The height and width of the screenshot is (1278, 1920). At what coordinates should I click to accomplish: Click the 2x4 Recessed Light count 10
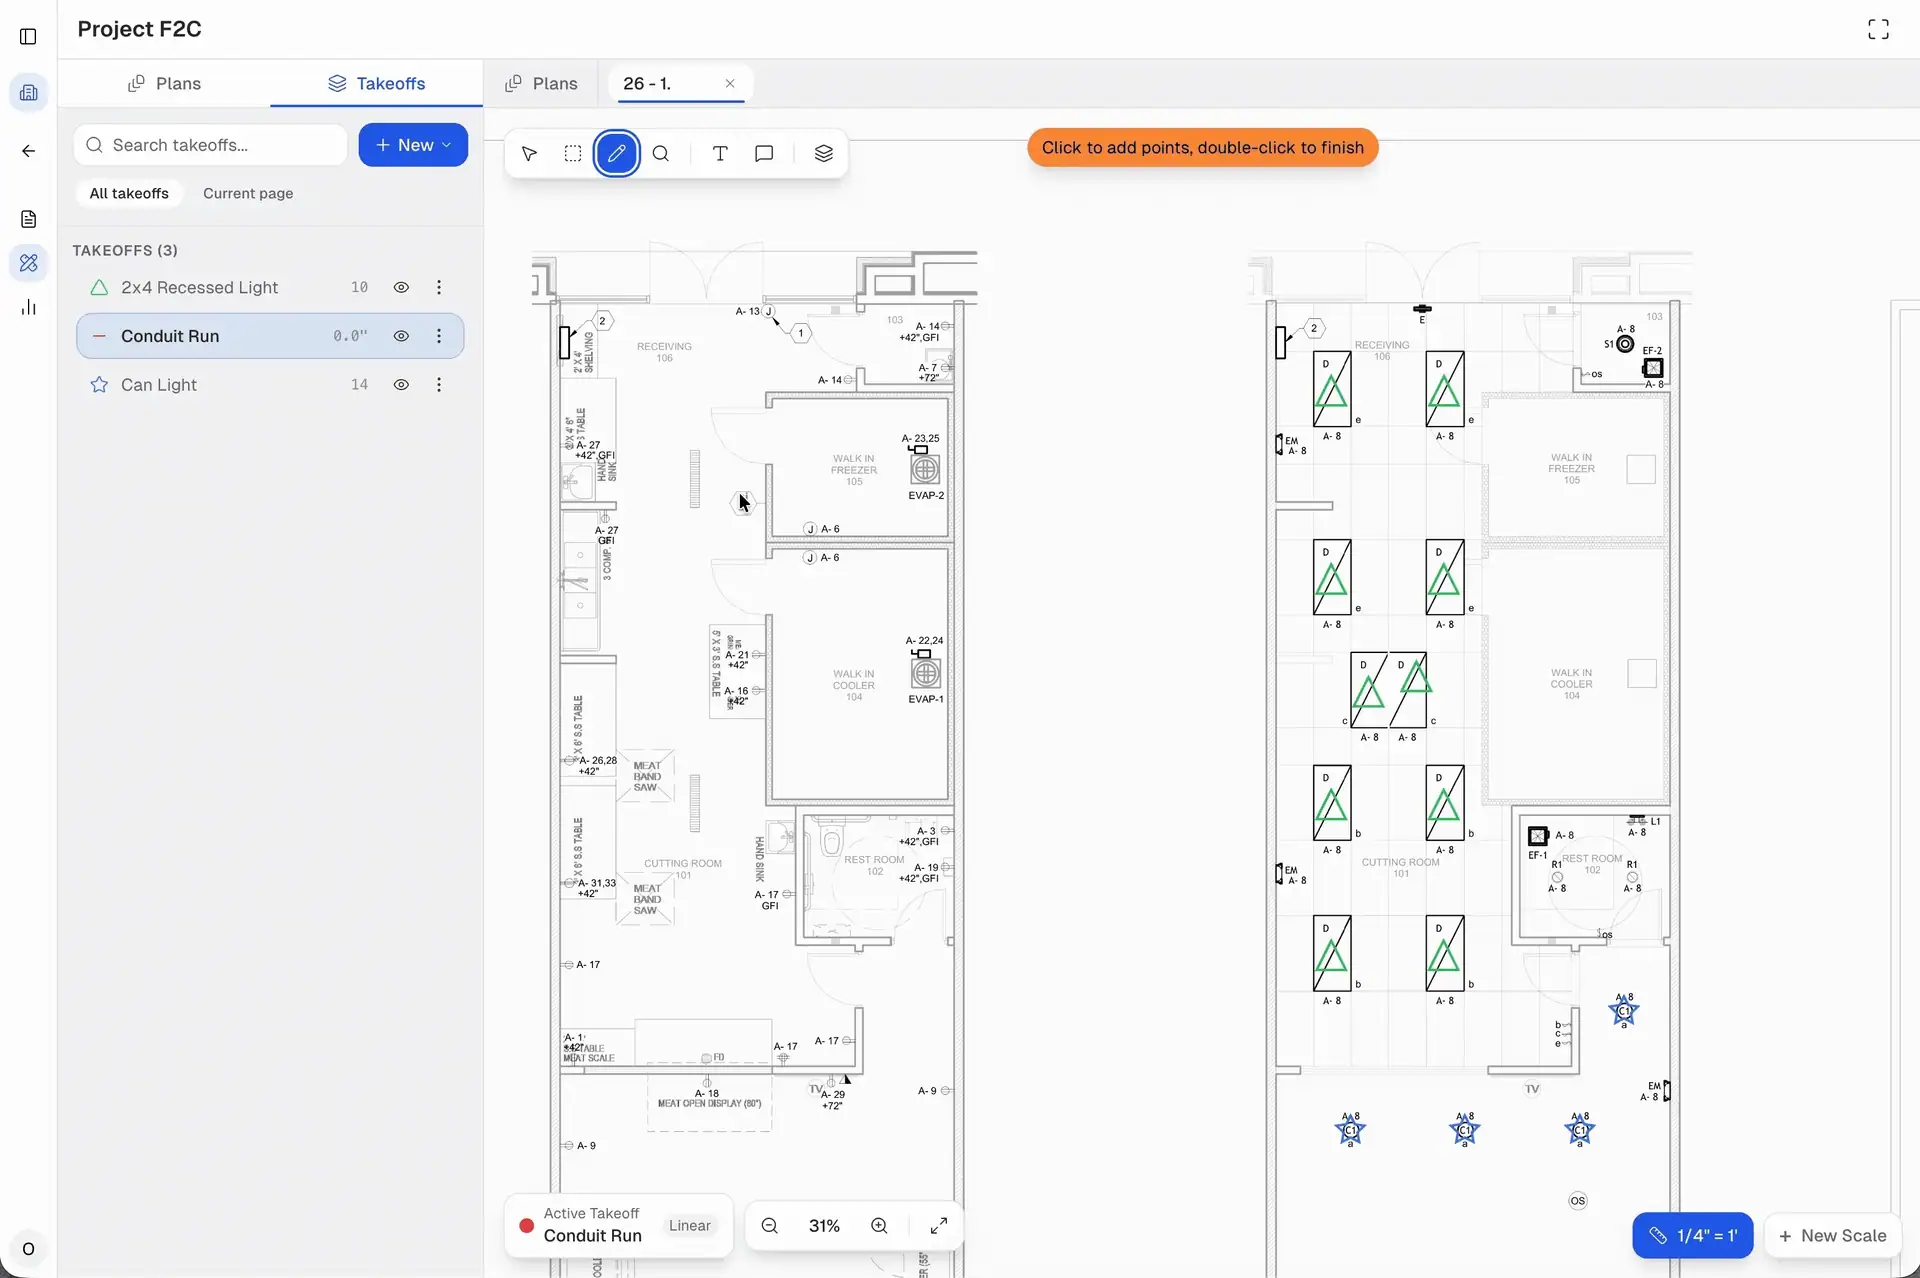click(359, 288)
